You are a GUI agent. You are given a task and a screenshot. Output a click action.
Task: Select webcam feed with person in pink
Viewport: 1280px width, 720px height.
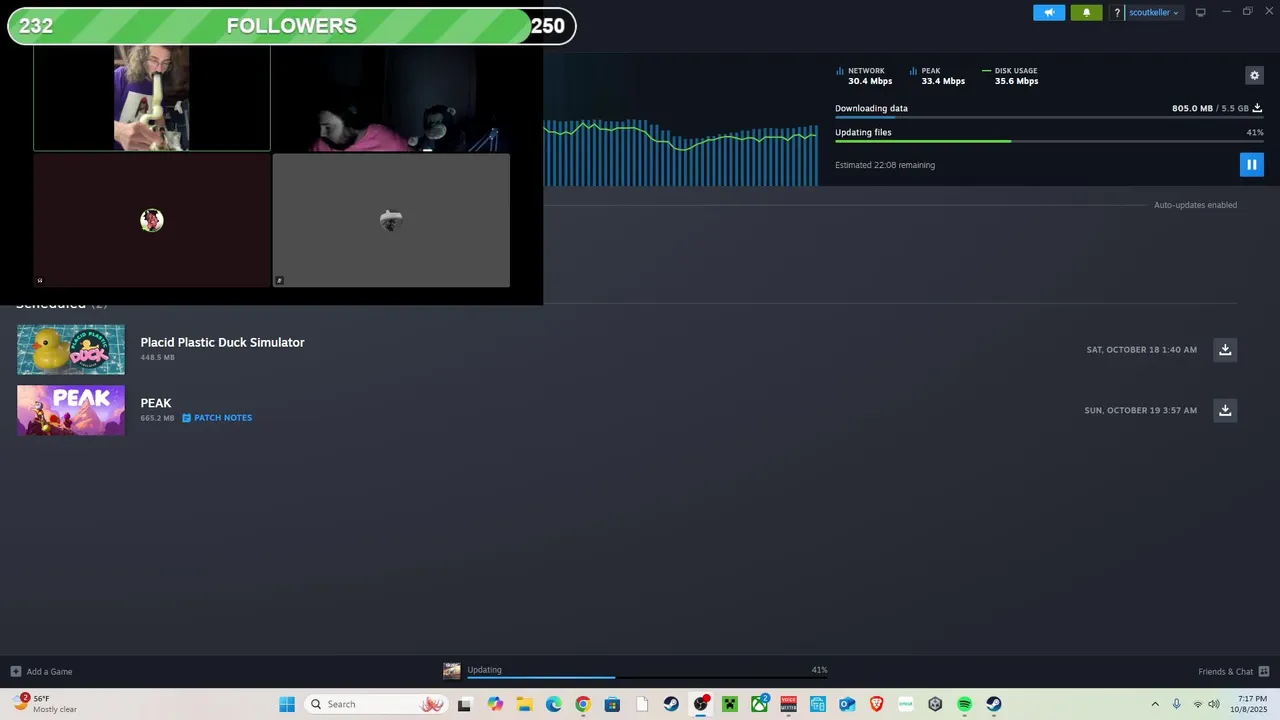coord(391,98)
